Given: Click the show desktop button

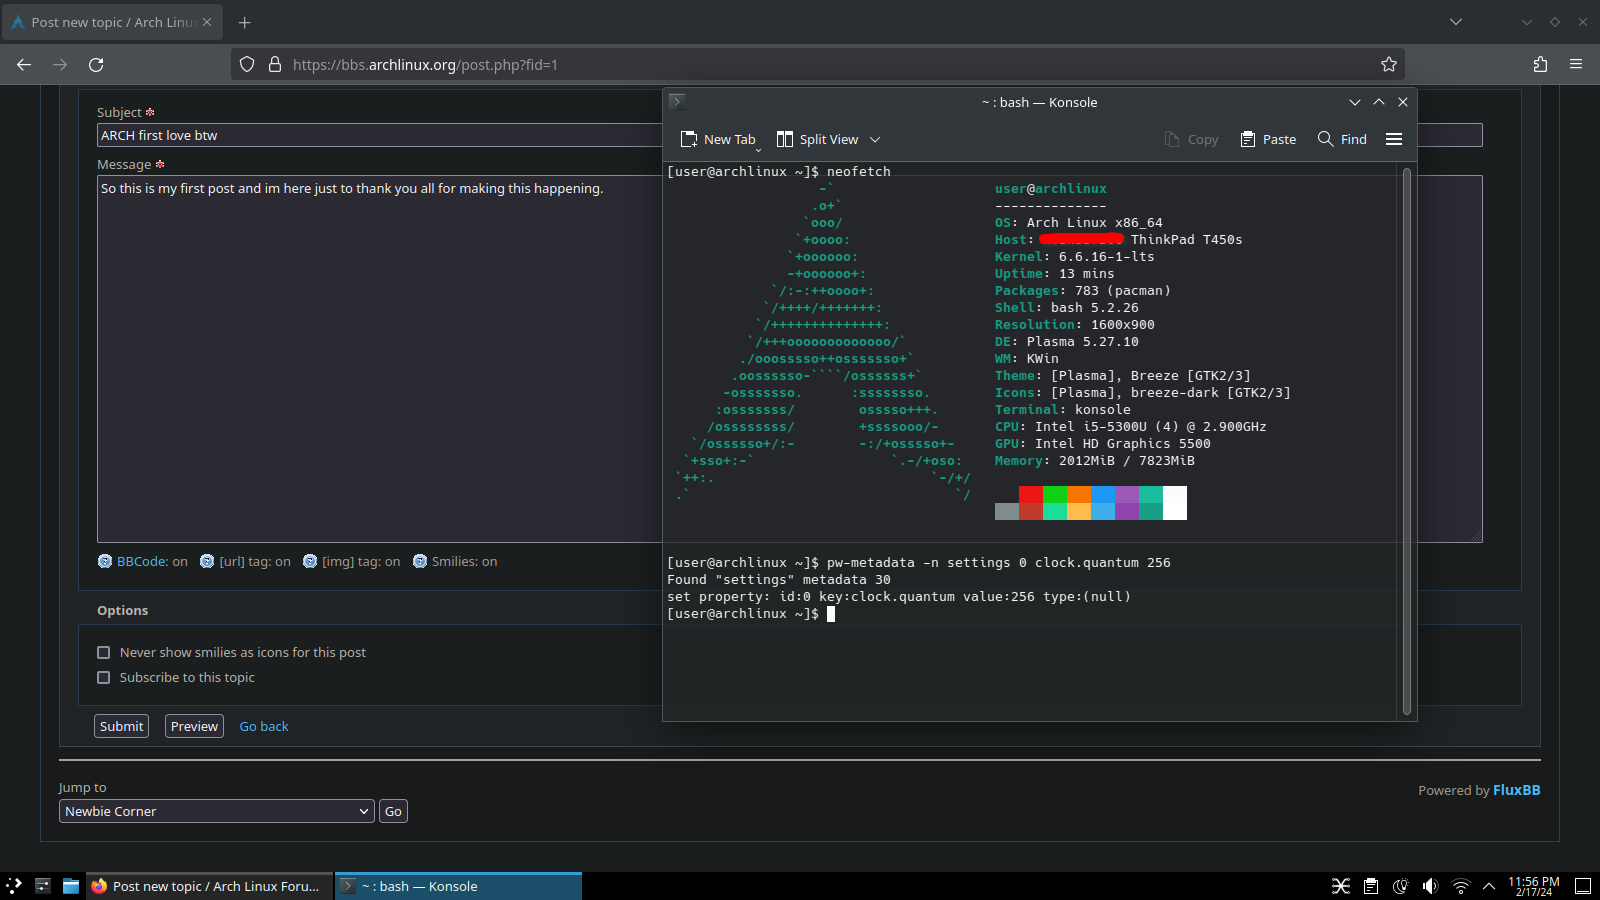Looking at the screenshot, I should 1583,886.
